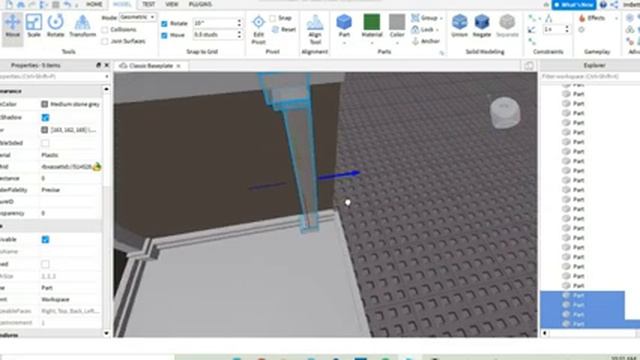Click the Rotate increment stepper arrows
Screen dimensions: 640x360
coord(239,23)
